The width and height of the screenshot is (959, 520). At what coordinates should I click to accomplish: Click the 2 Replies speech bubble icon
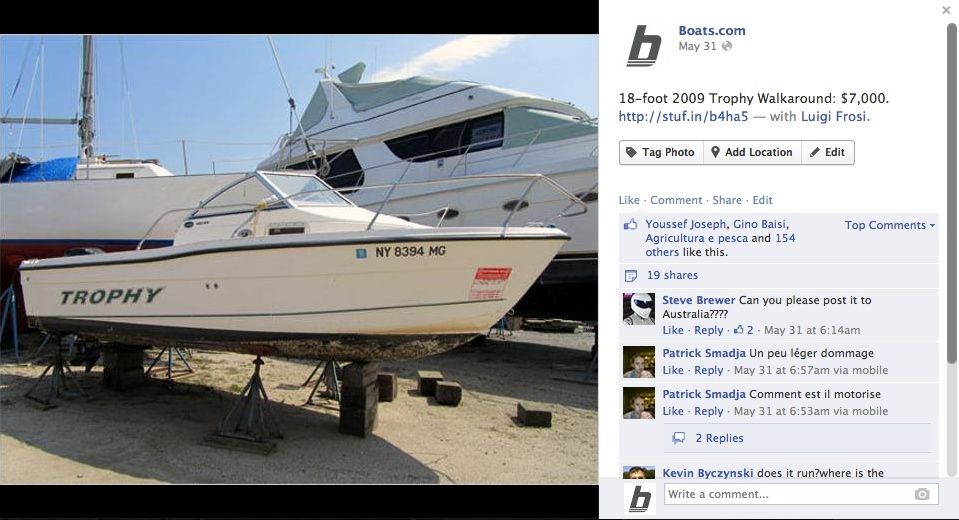(x=679, y=438)
